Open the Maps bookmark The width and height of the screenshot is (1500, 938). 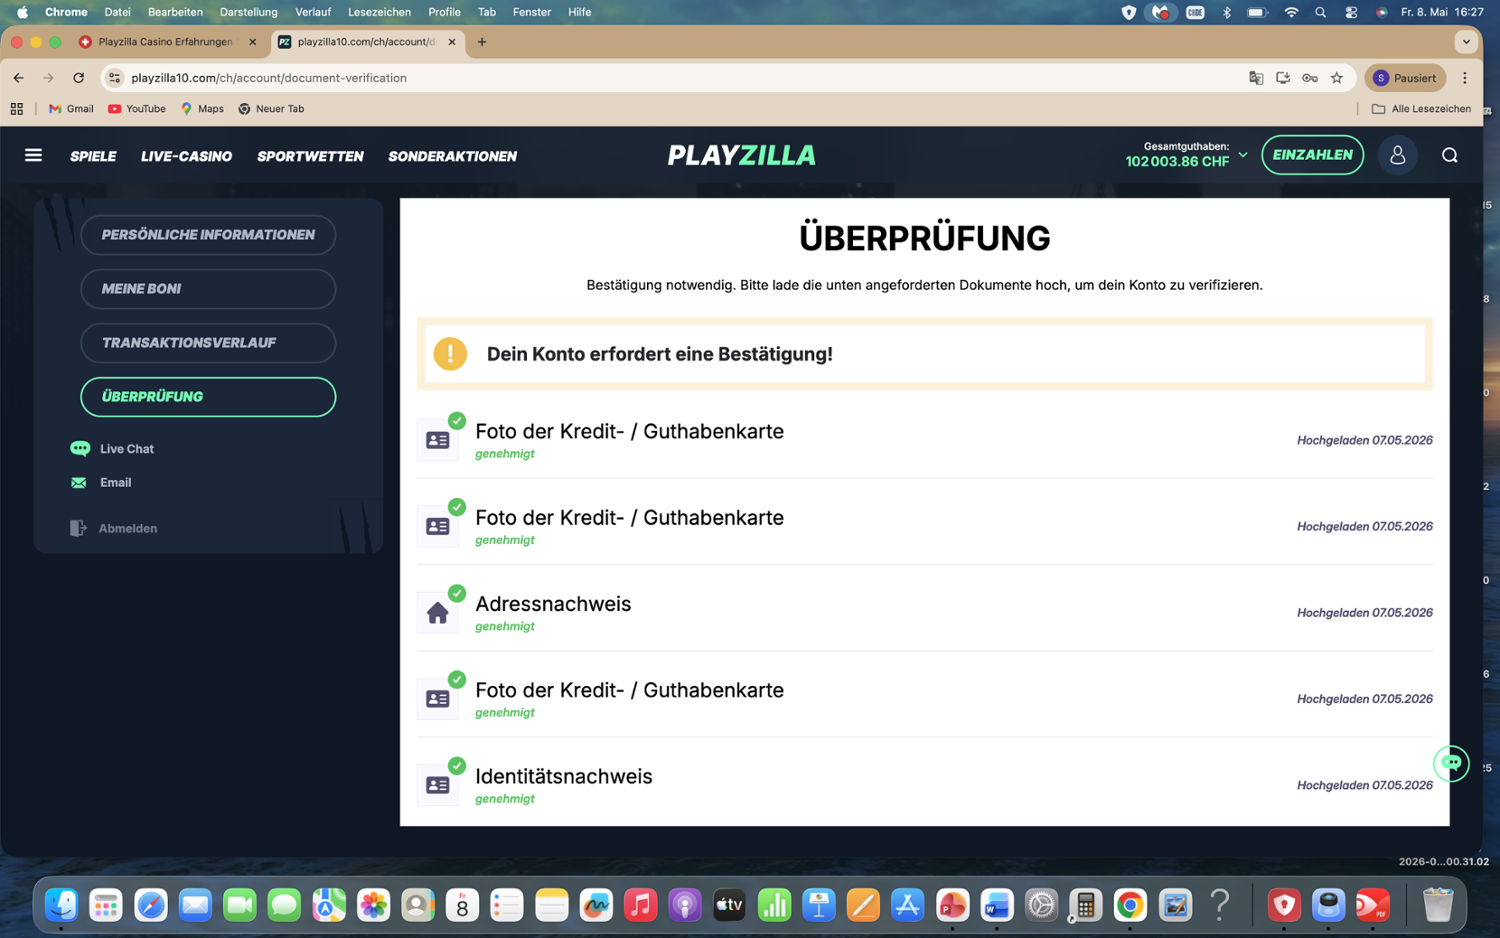tap(202, 109)
